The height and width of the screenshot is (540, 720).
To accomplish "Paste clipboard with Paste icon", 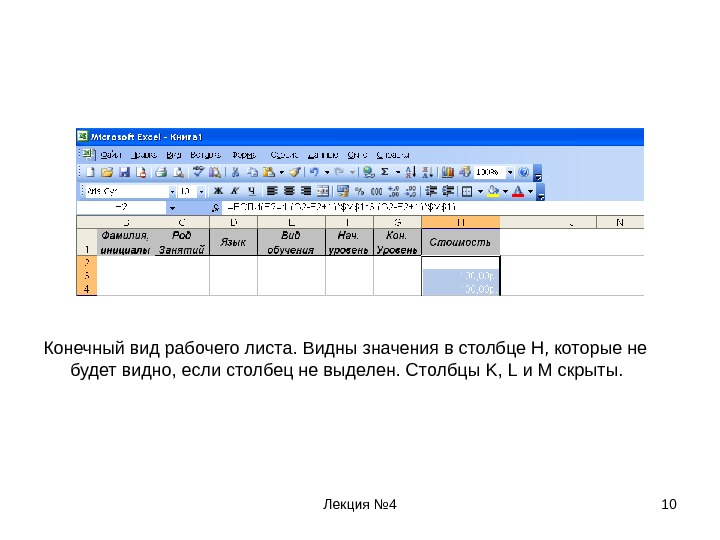I will (x=269, y=173).
